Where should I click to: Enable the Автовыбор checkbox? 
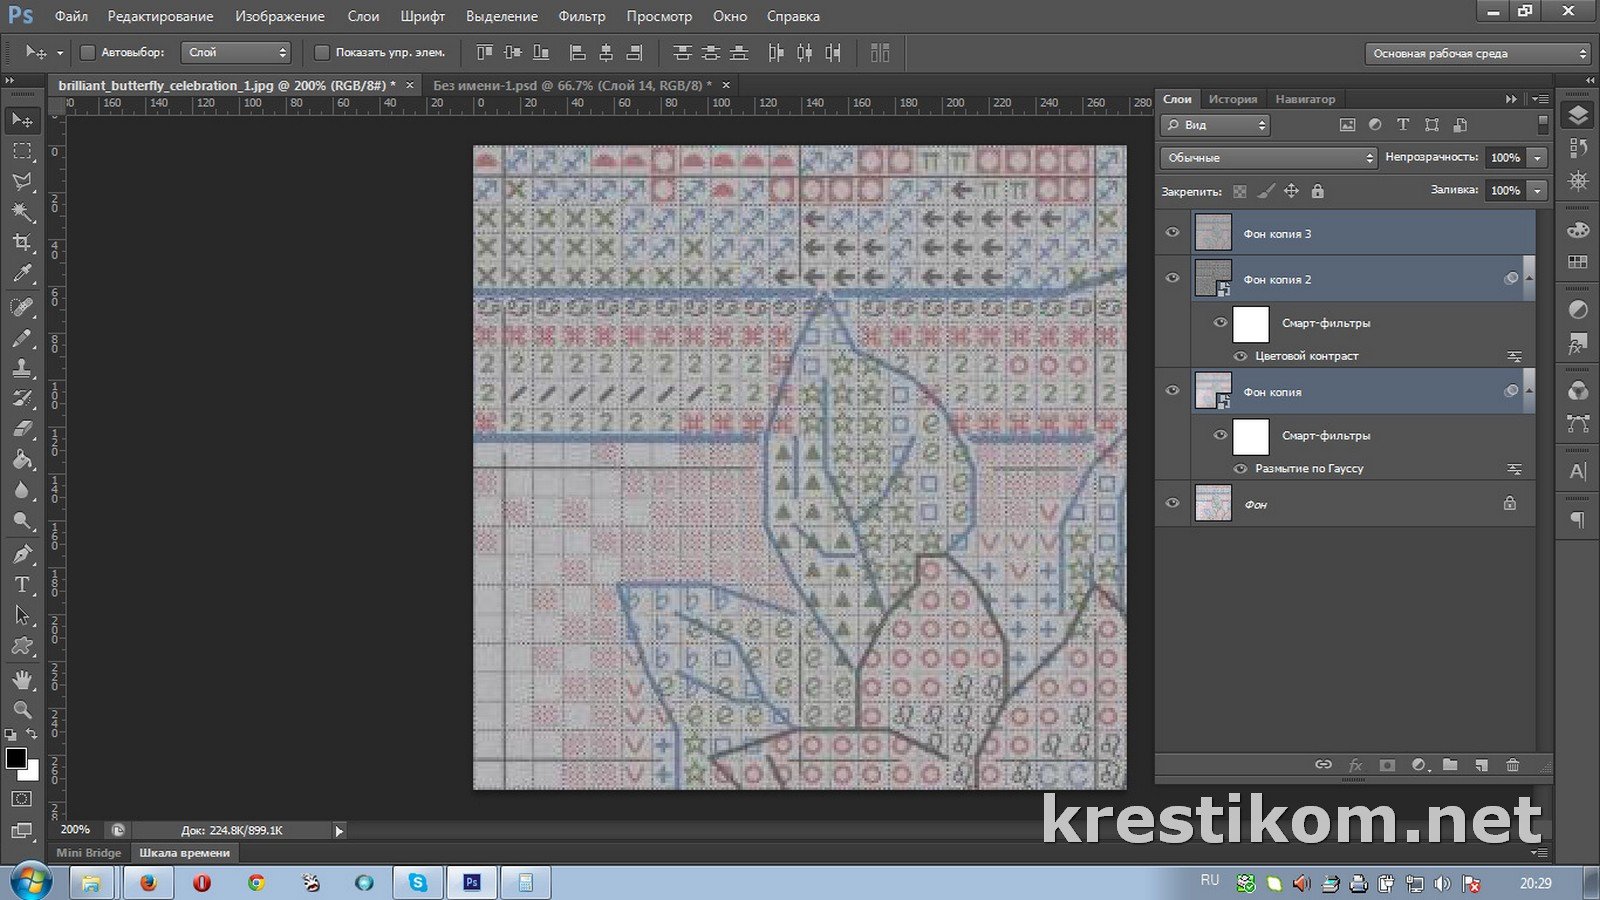tap(87, 53)
